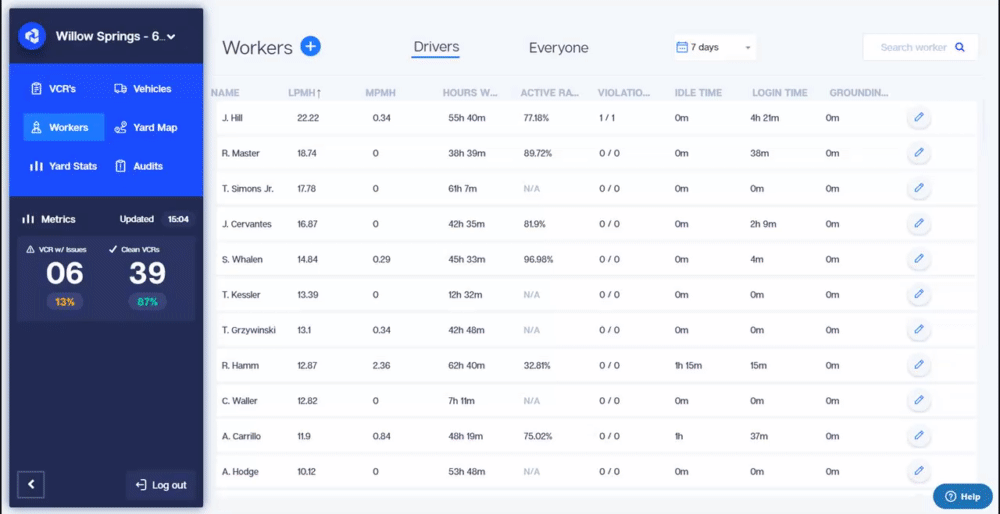Select the R. Master name cell
1000x514 pixels.
click(241, 154)
